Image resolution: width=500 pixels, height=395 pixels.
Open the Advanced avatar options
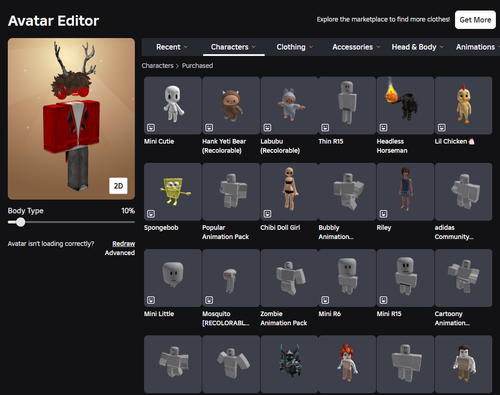120,253
